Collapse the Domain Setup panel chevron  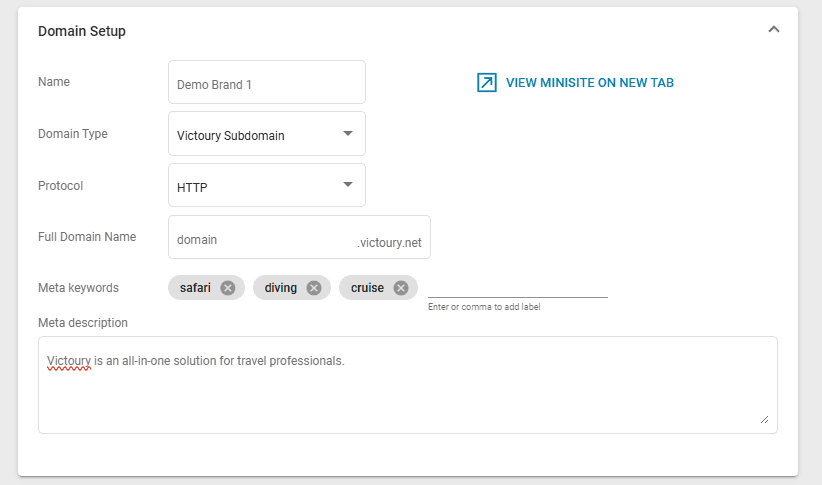click(773, 30)
